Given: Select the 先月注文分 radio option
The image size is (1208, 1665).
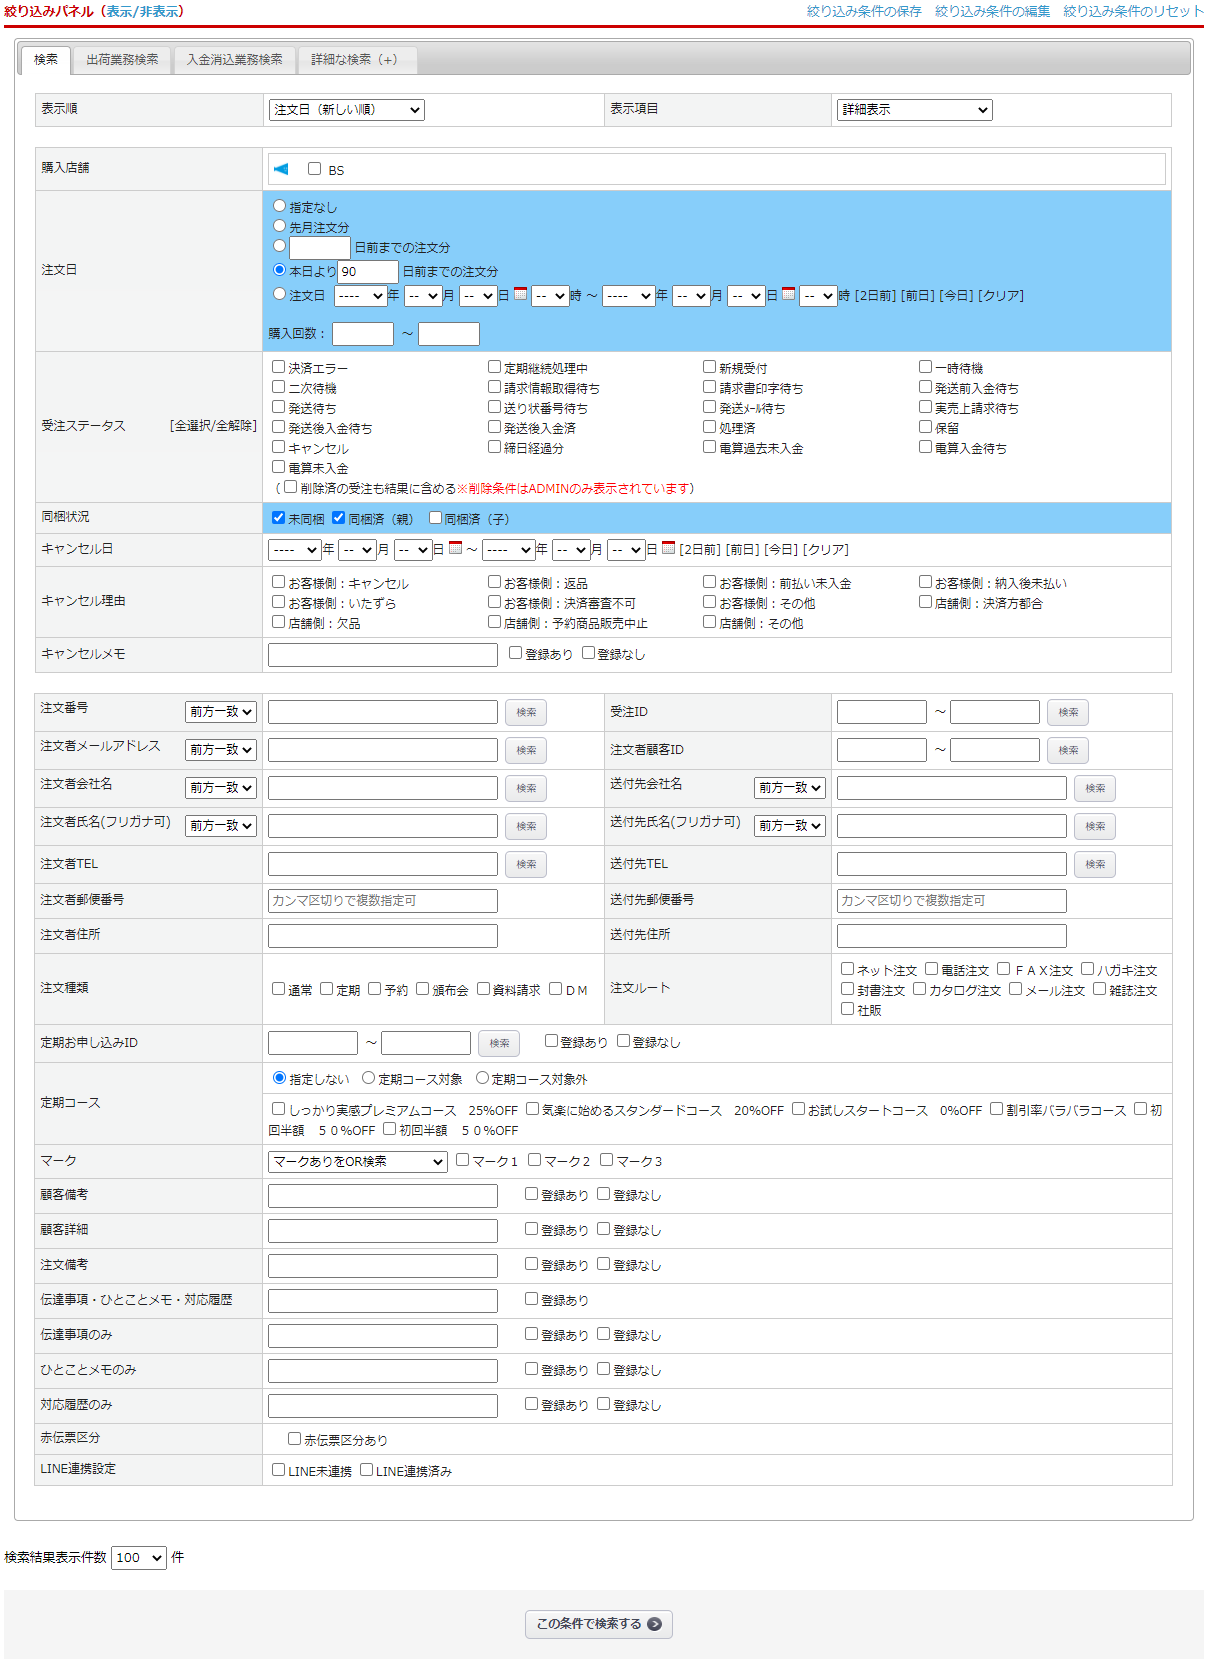Looking at the screenshot, I should pos(280,226).
